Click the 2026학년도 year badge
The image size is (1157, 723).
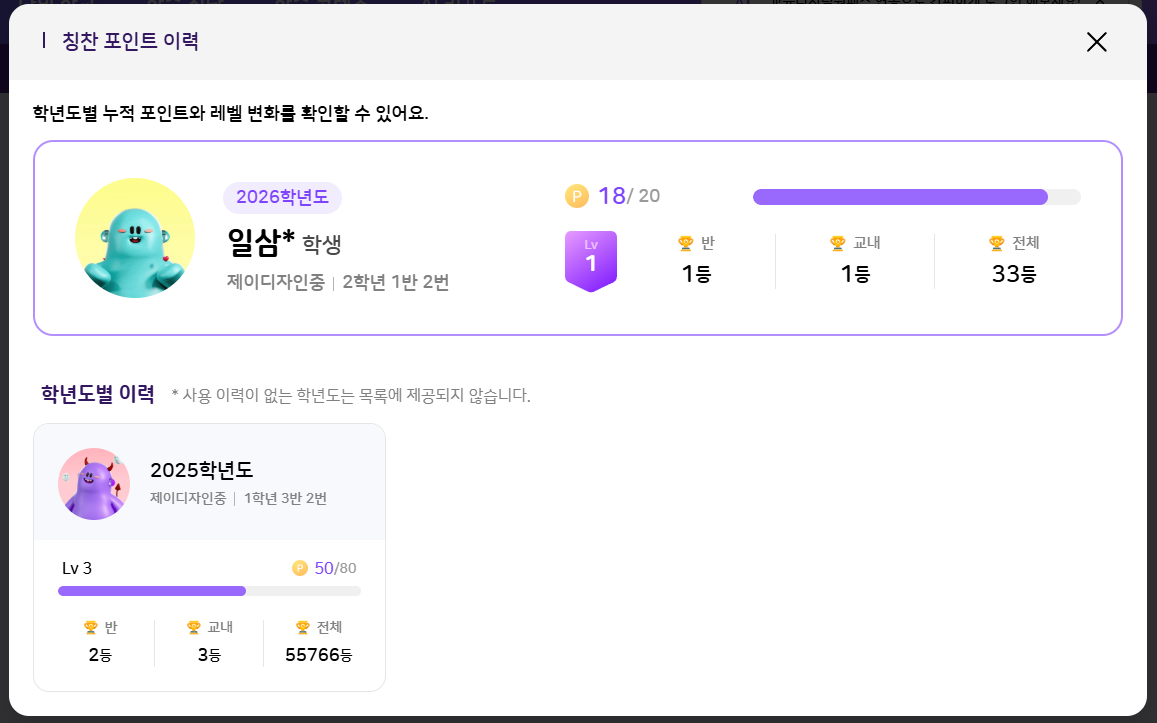pos(282,198)
